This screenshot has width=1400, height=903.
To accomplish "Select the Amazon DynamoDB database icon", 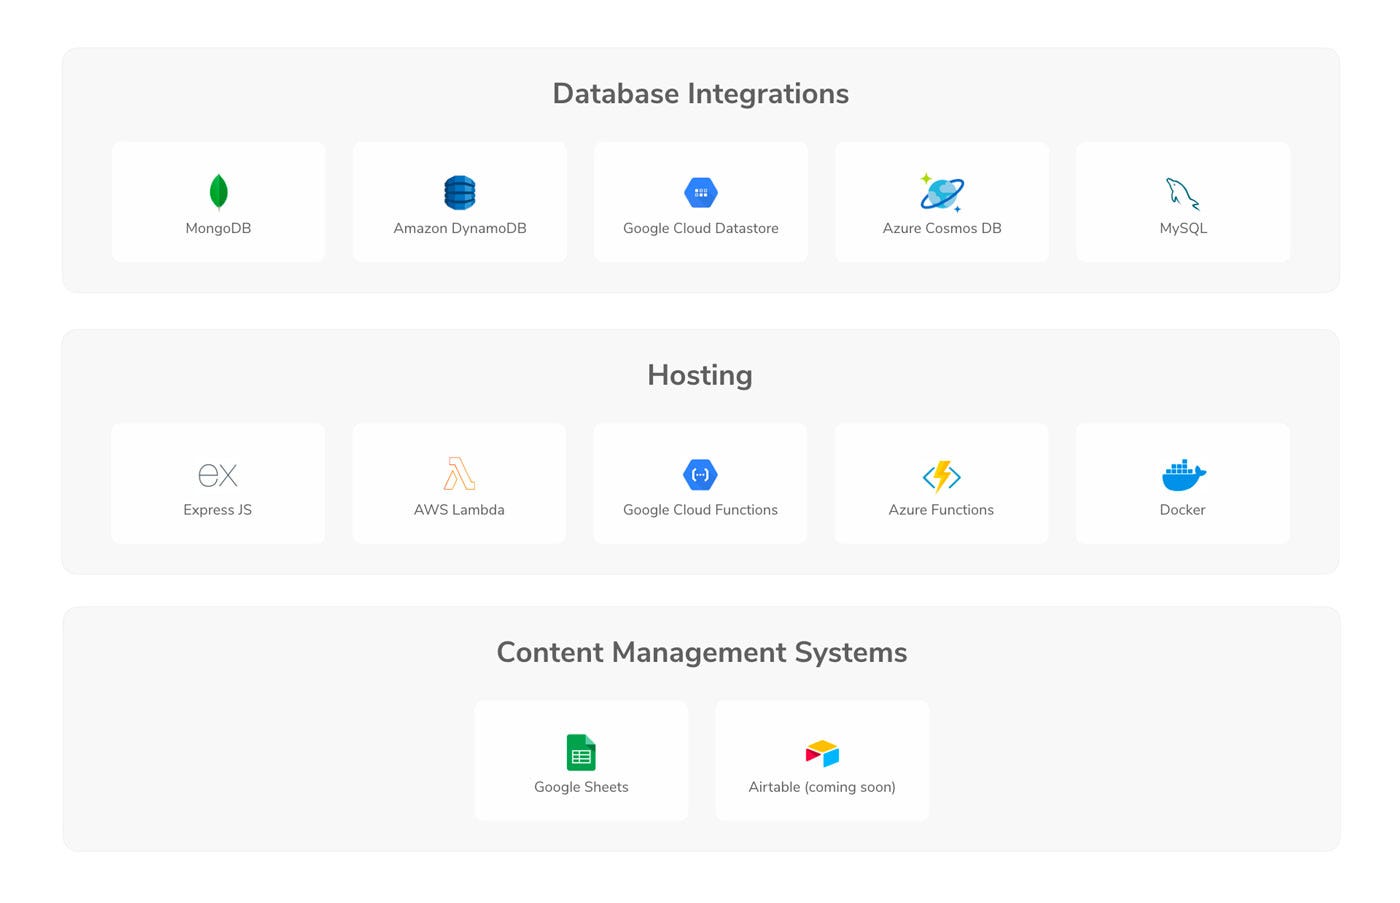I will tap(460, 192).
